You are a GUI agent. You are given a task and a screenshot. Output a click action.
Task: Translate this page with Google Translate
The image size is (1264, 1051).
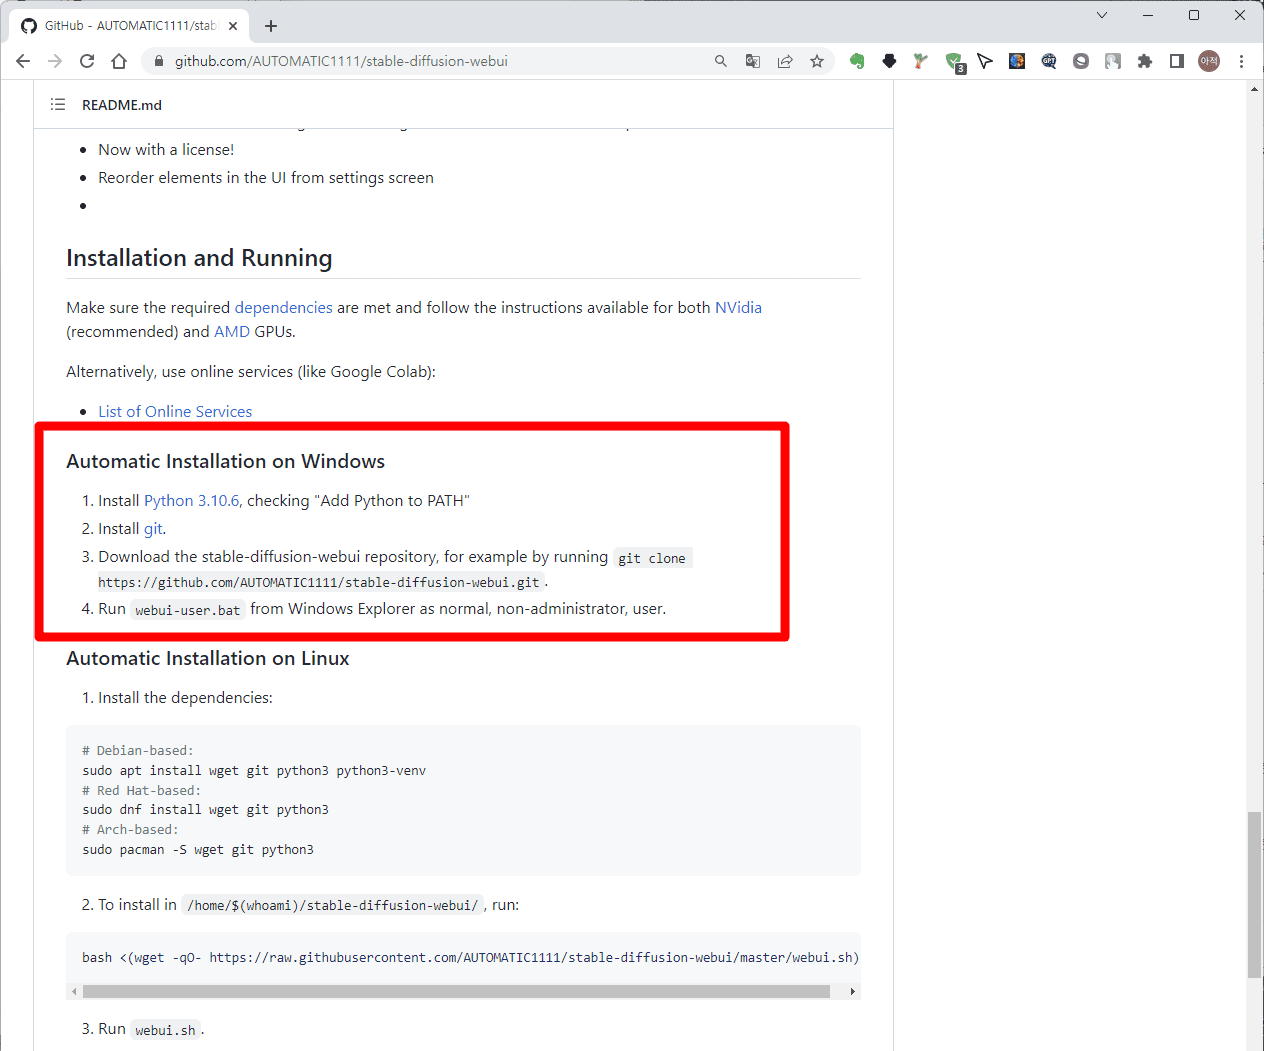click(753, 61)
